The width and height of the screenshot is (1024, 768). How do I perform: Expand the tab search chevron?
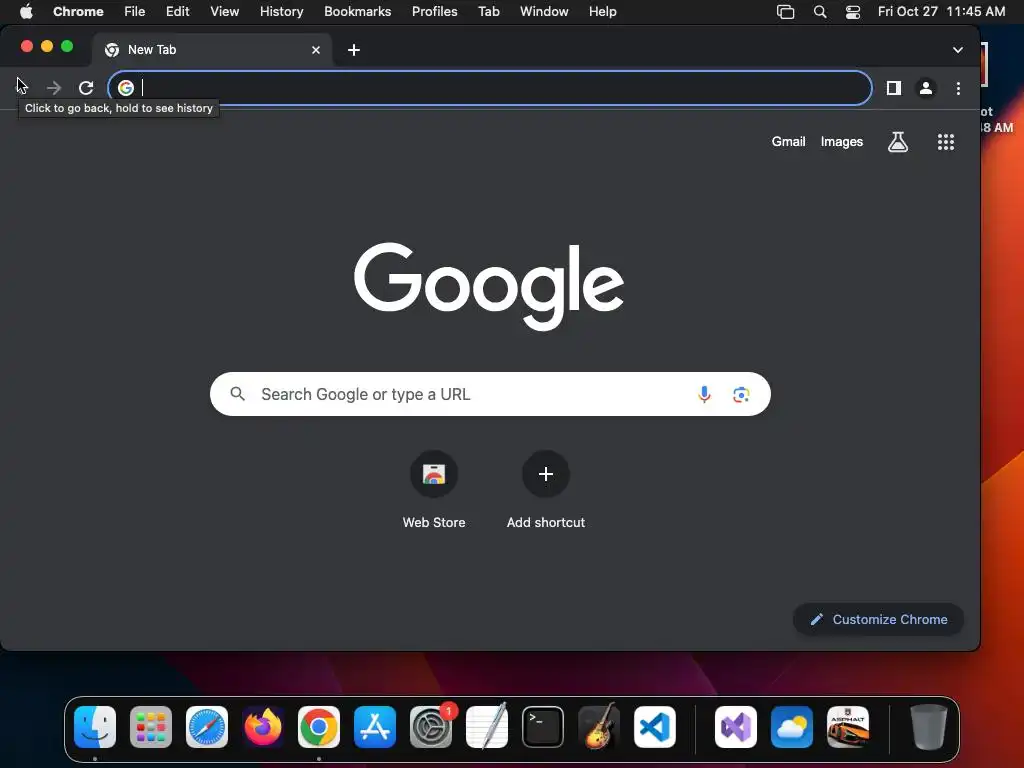pyautogui.click(x=957, y=50)
